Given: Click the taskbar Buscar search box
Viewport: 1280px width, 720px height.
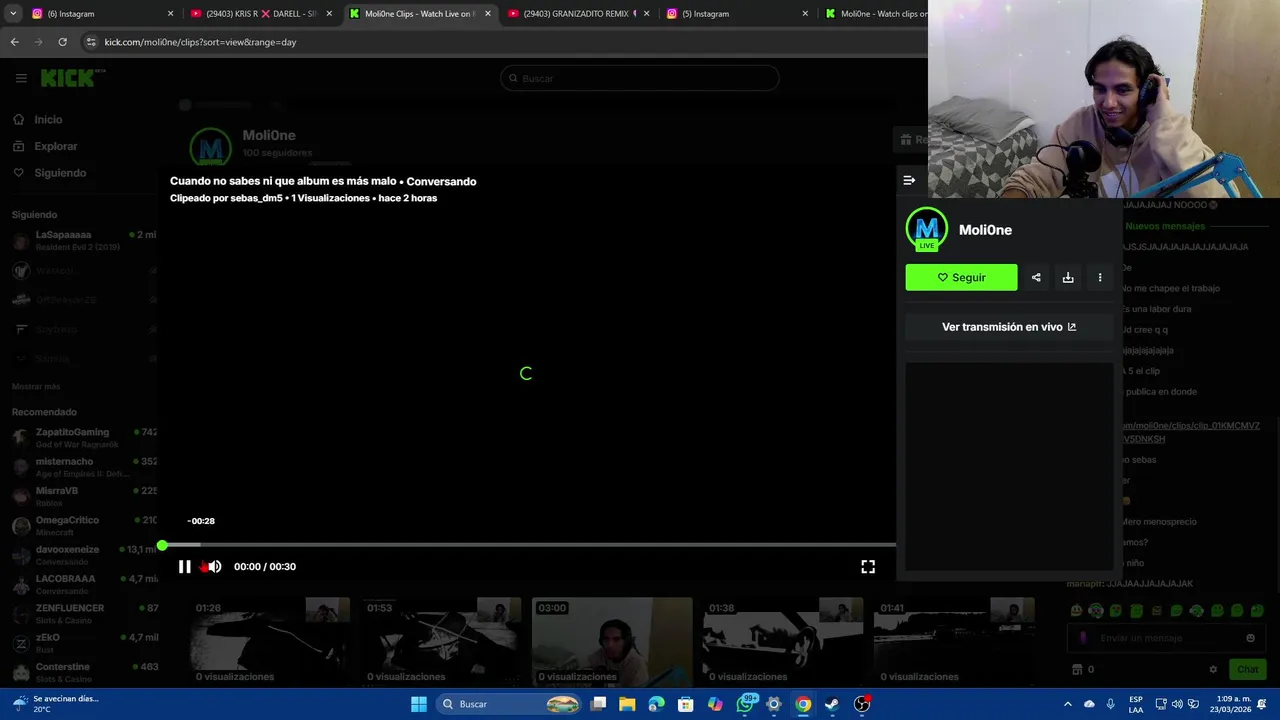Looking at the screenshot, I should (x=510, y=704).
